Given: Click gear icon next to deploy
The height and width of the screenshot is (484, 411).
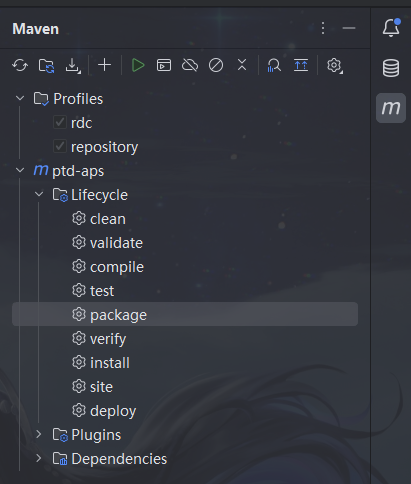Looking at the screenshot, I should coord(79,410).
